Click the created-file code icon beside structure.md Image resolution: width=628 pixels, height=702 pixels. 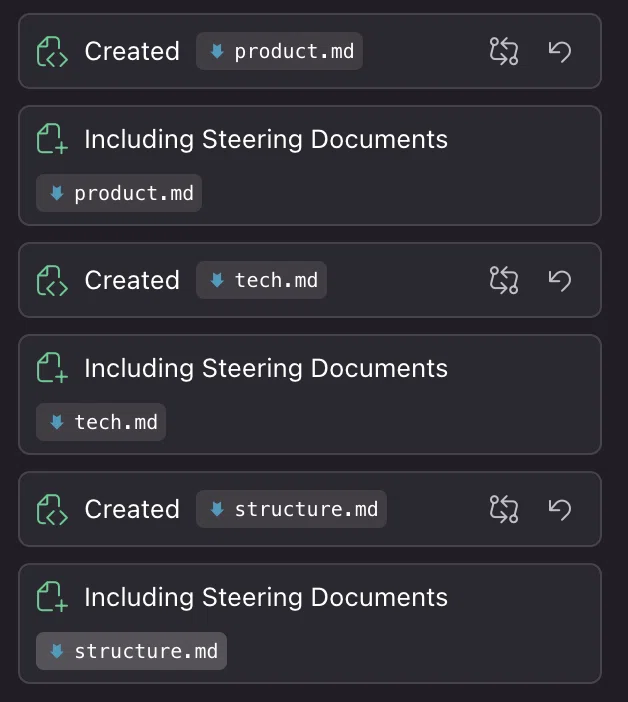tap(52, 509)
